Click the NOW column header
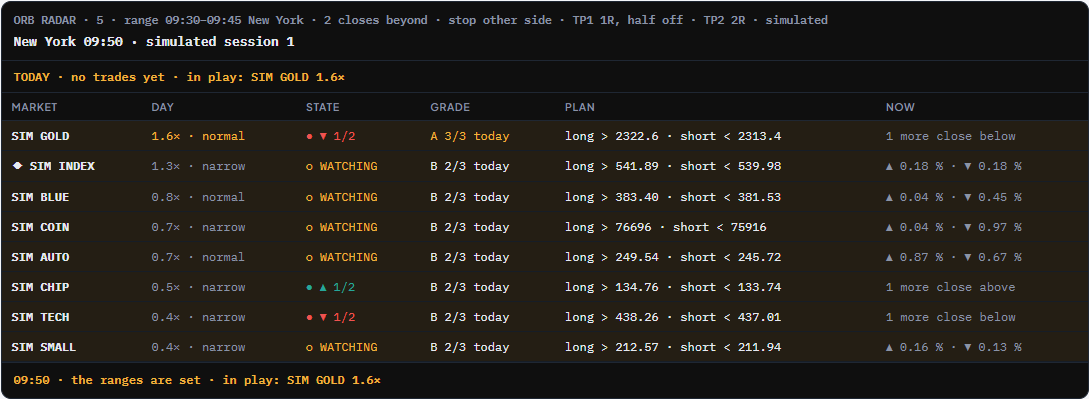Image resolution: width=1089 pixels, height=399 pixels. click(900, 108)
